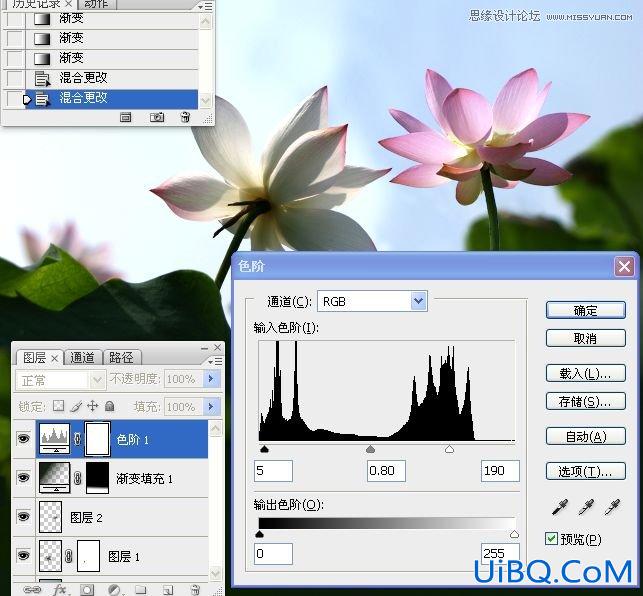Open the Layers panel flyout menu
This screenshot has width=643, height=596.
215,361
